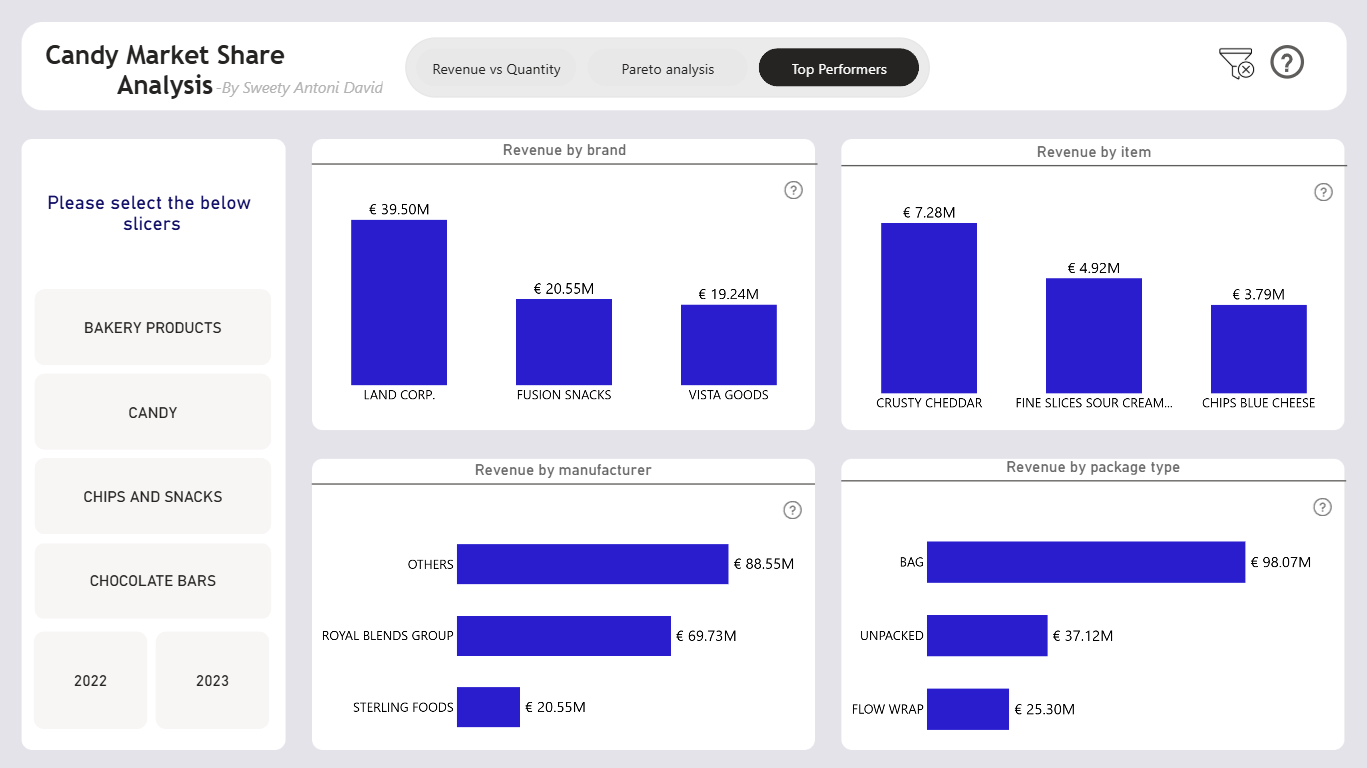The image size is (1367, 768).
Task: Click the € 7.28M data label
Action: (929, 213)
